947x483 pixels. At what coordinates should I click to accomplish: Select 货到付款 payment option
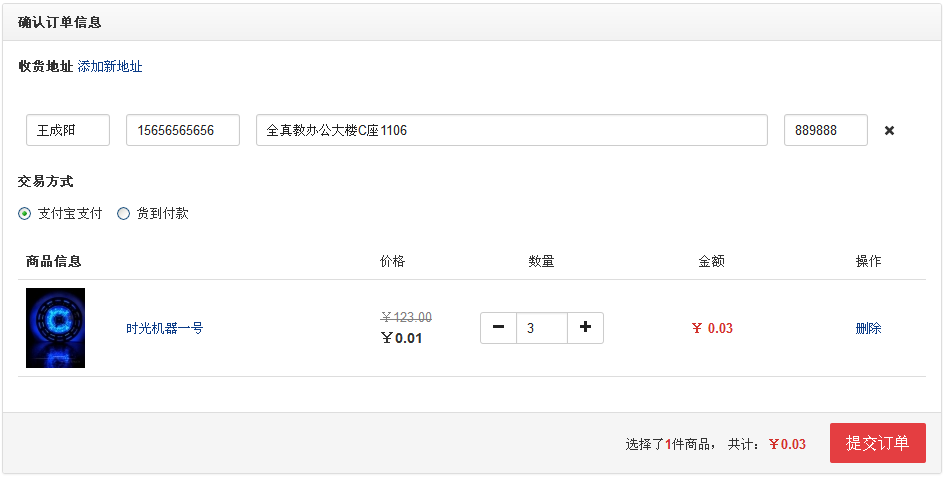[124, 213]
